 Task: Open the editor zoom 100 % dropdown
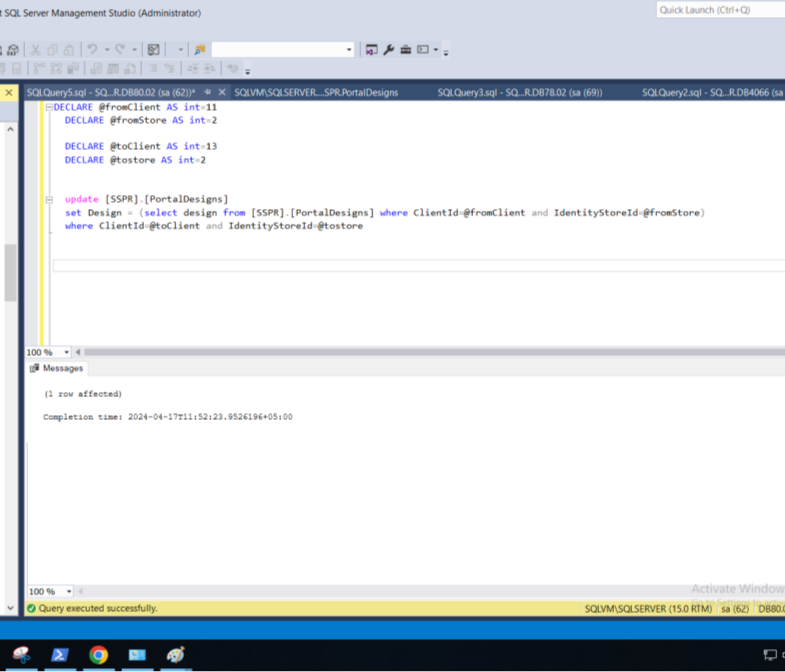point(66,352)
